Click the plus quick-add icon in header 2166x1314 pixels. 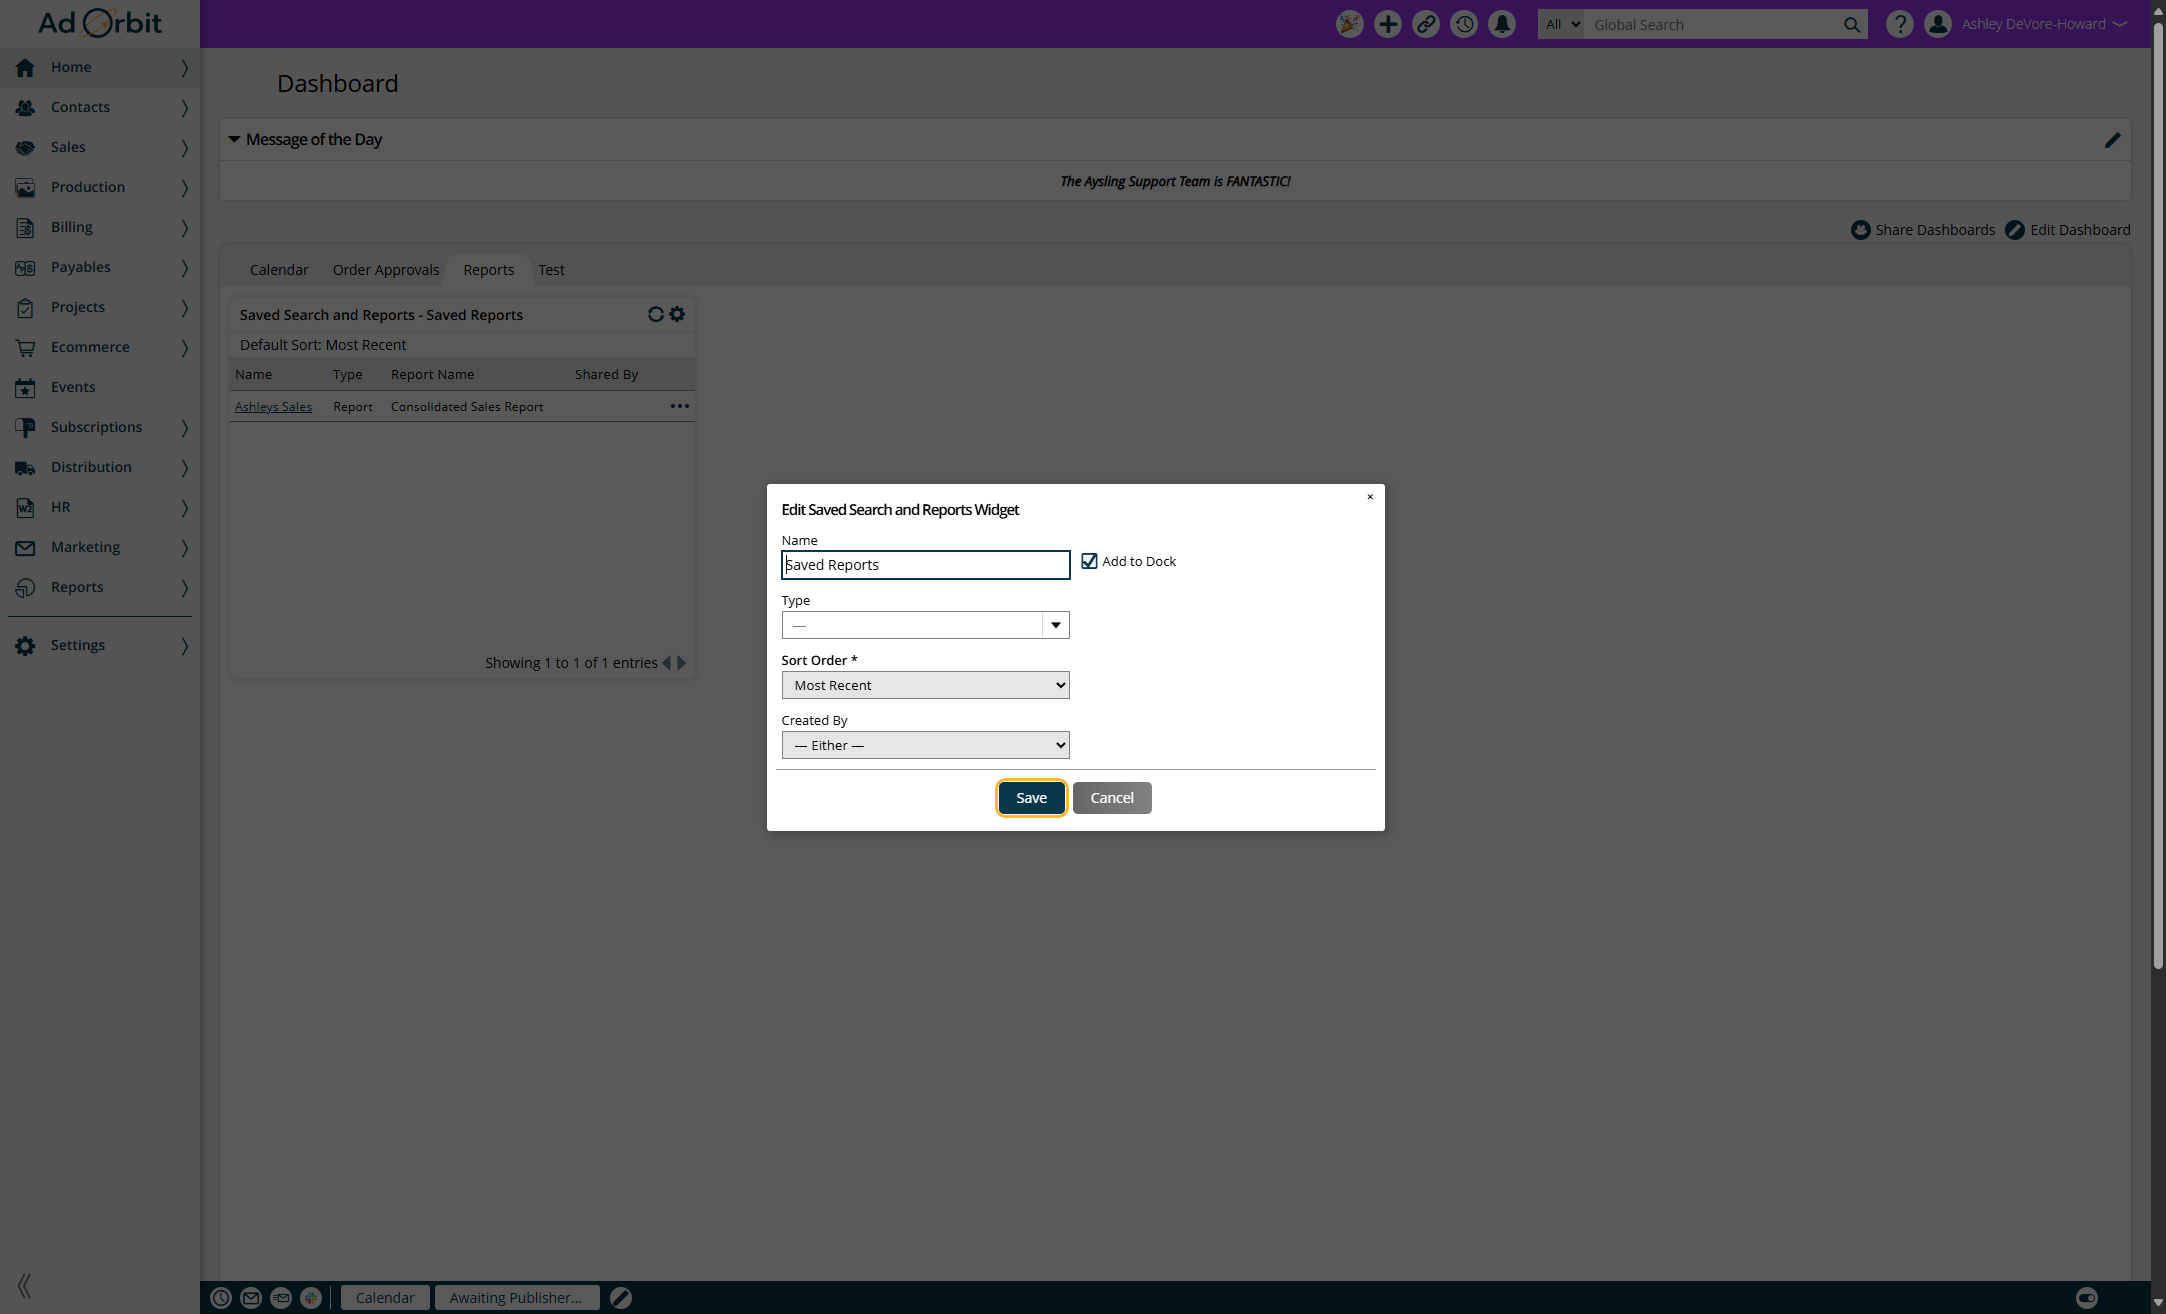point(1387,24)
